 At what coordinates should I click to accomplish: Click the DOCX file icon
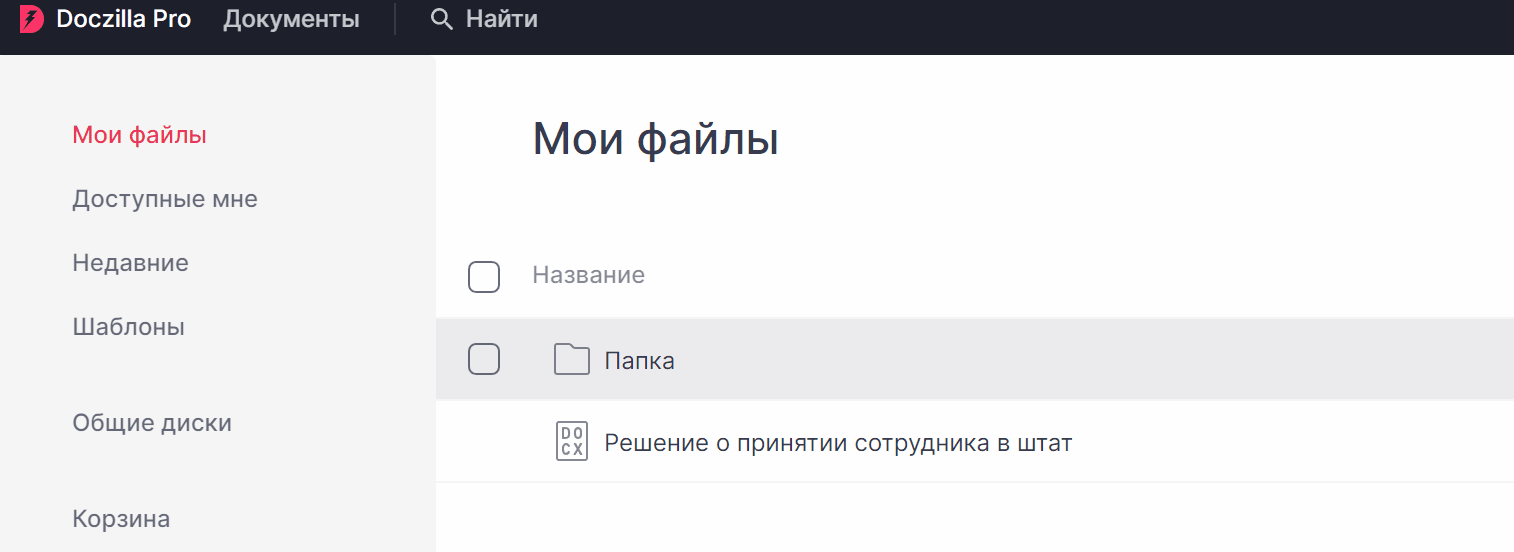(572, 442)
